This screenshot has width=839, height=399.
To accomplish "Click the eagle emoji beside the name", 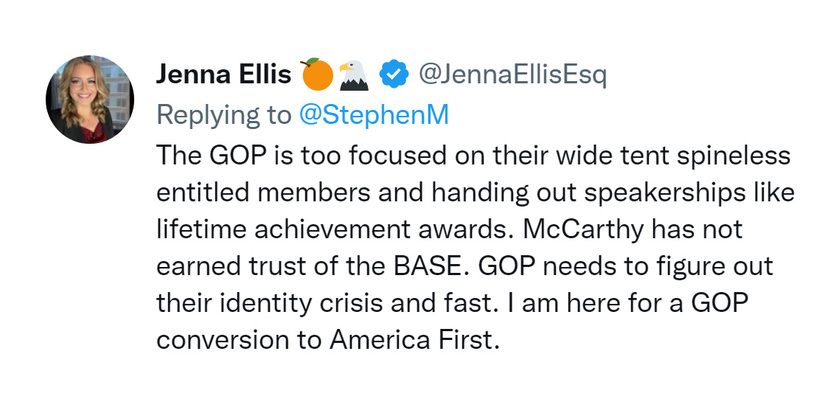I will click(354, 75).
